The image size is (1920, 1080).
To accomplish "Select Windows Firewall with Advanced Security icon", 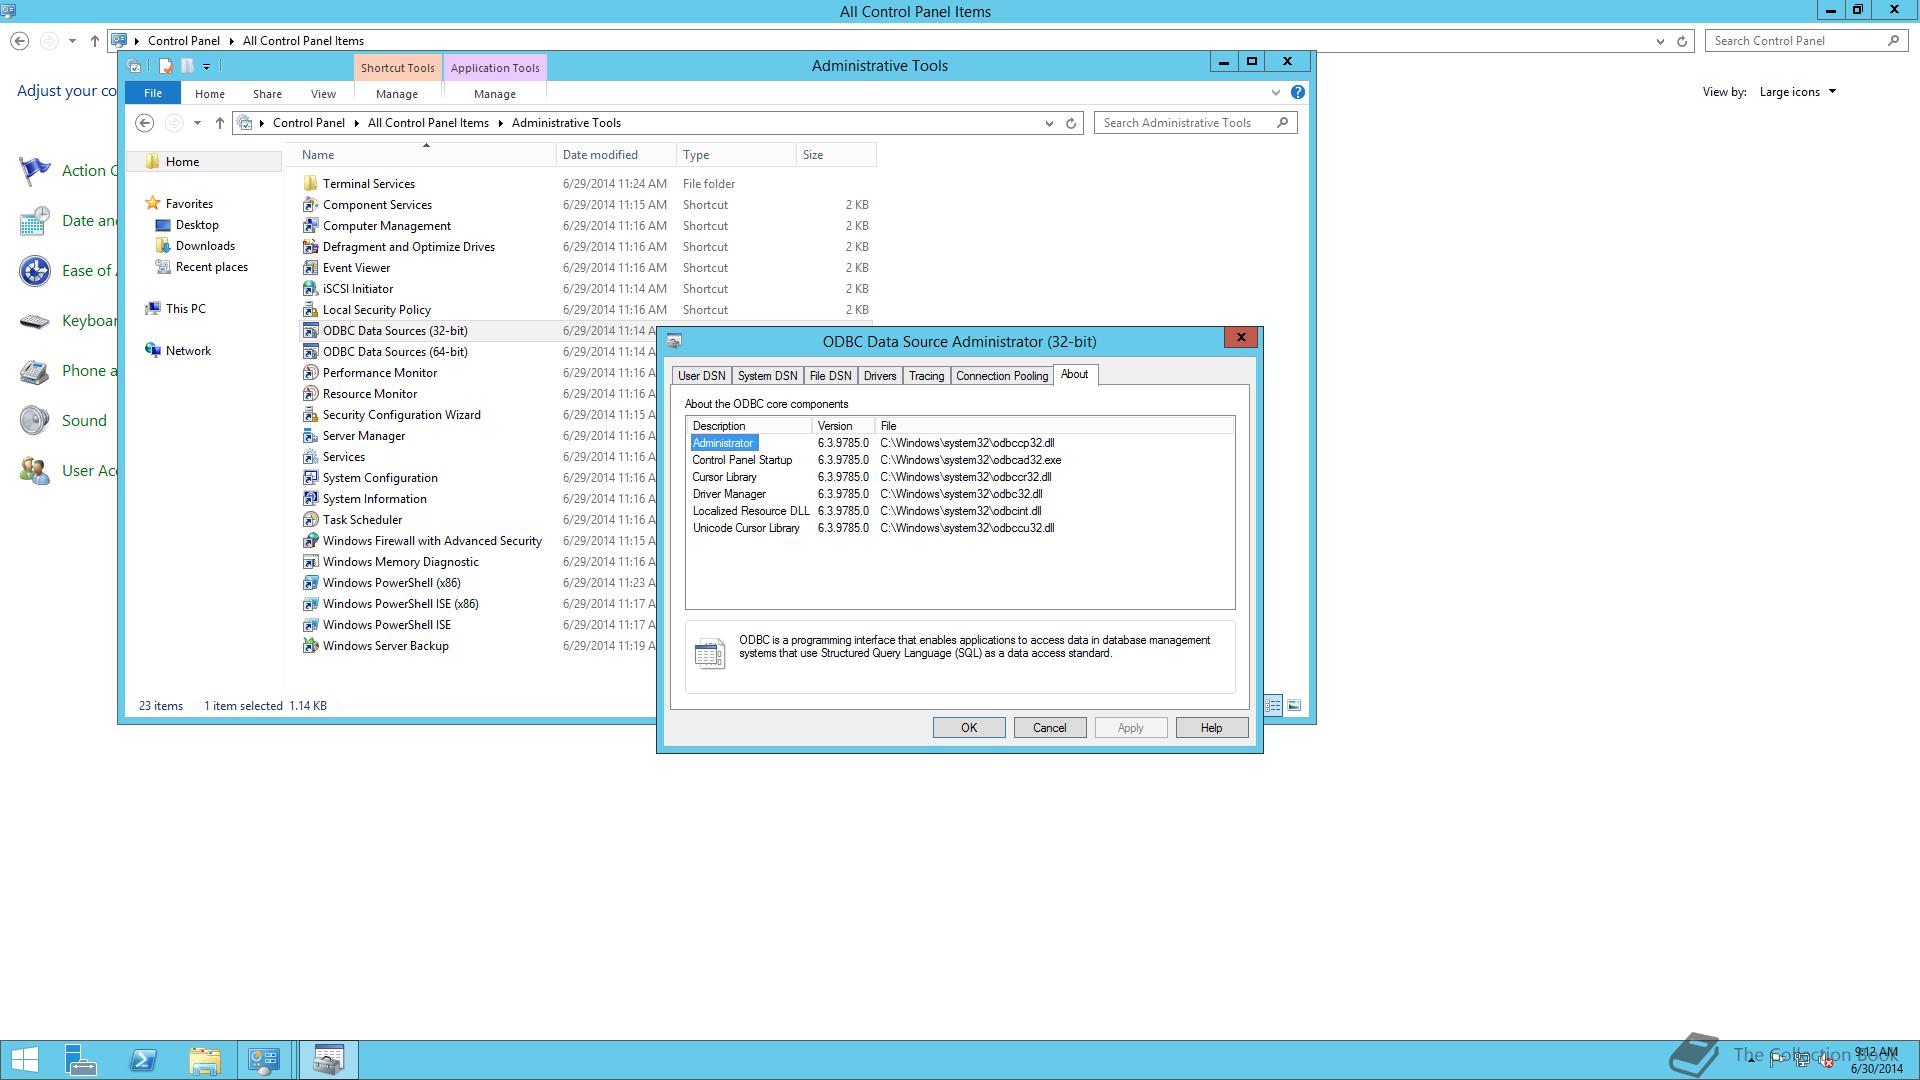I will [310, 540].
